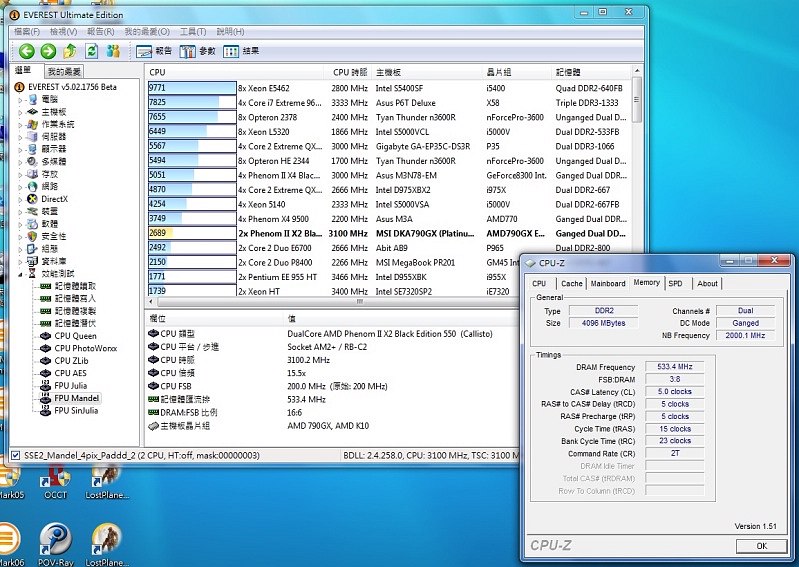This screenshot has width=799, height=567.
Task: Go back with the green left arrow
Action: click(x=26, y=51)
